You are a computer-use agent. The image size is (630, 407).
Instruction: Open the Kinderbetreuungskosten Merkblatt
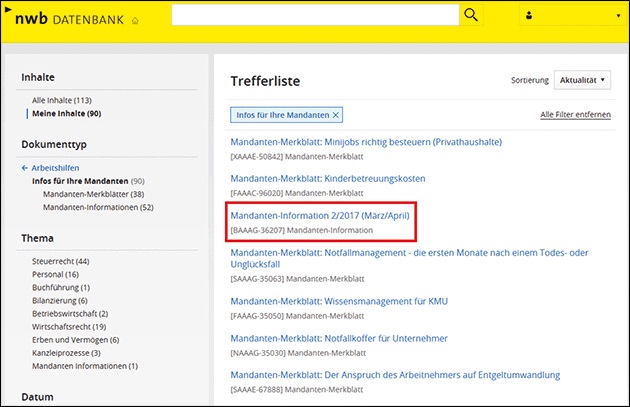pyautogui.click(x=328, y=178)
